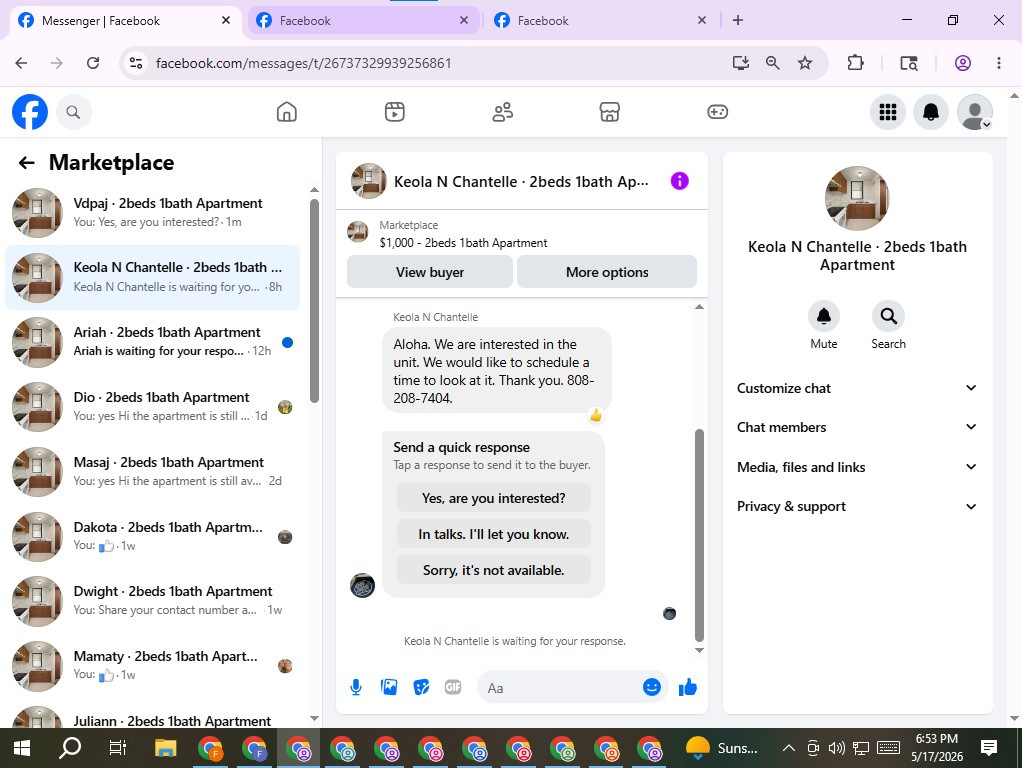Open the conversation information purple icon
Screen dimensions: 1022x768
[x=679, y=181]
